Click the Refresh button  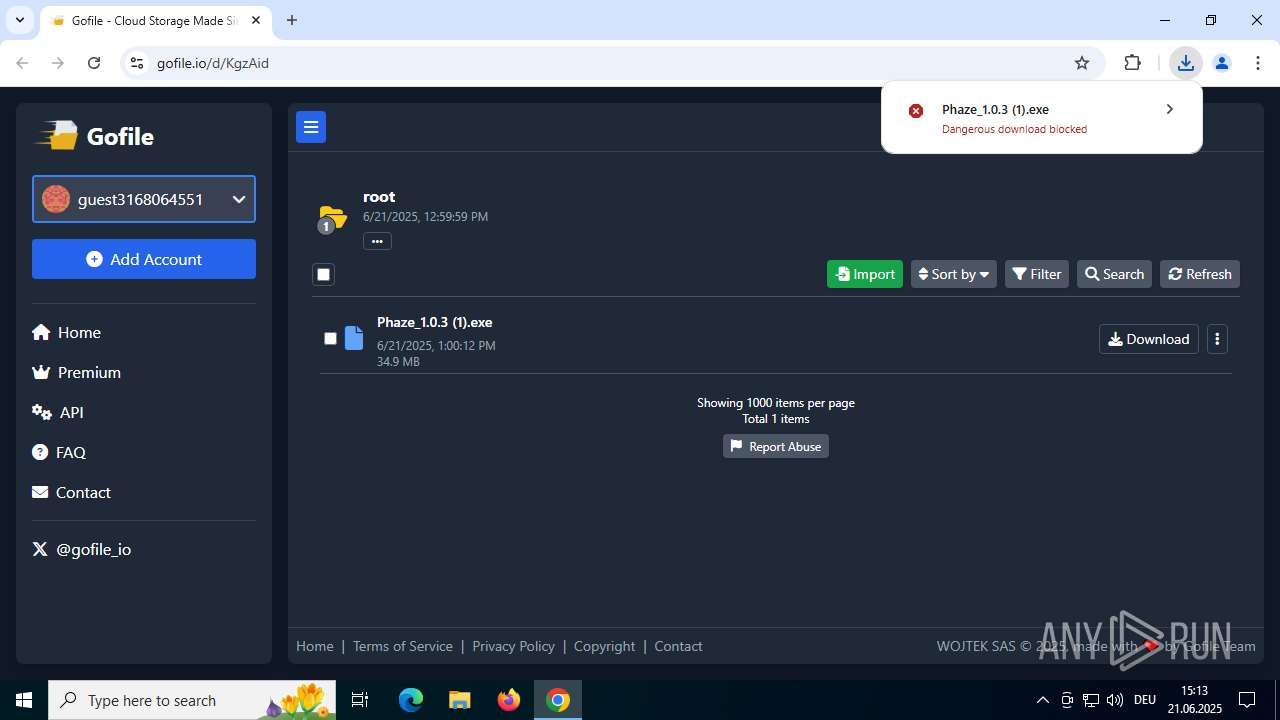[x=1200, y=274]
